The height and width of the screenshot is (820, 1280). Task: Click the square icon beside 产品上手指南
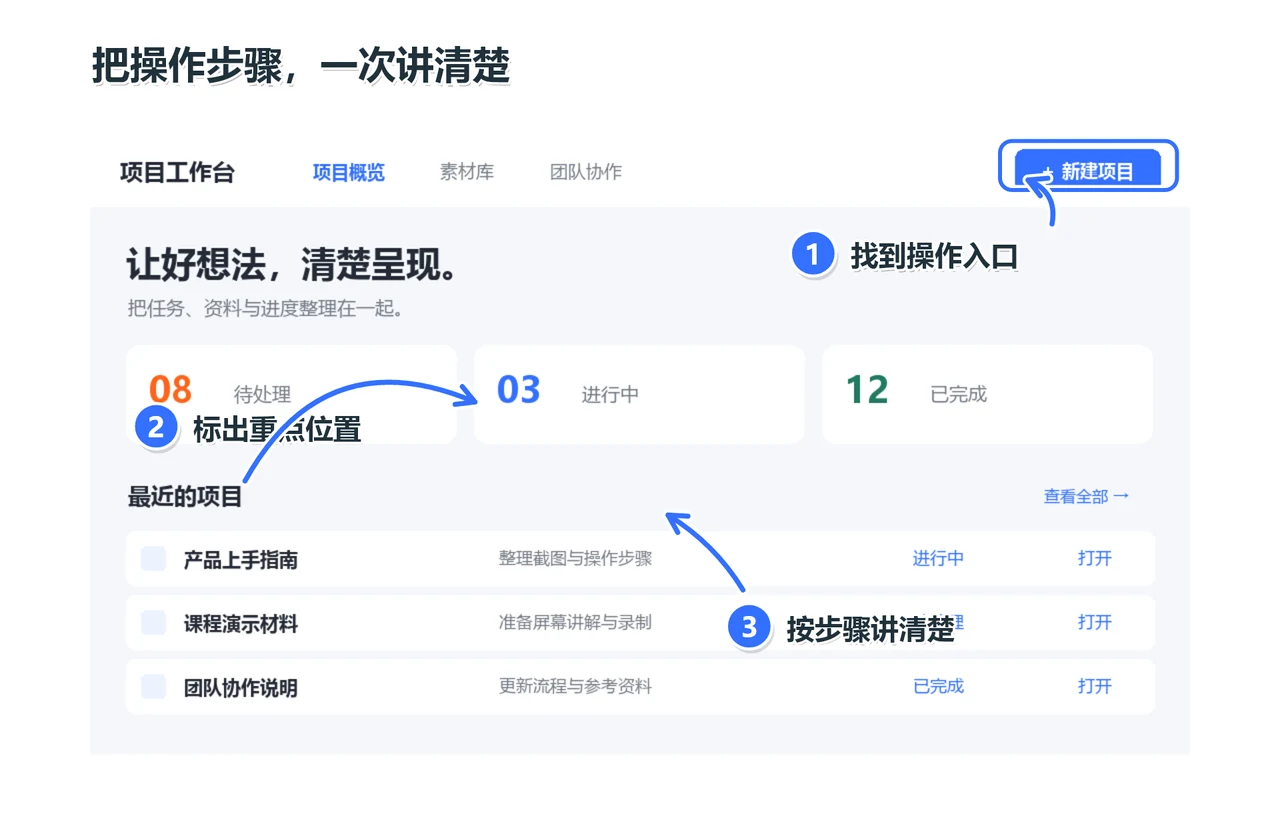coord(153,559)
